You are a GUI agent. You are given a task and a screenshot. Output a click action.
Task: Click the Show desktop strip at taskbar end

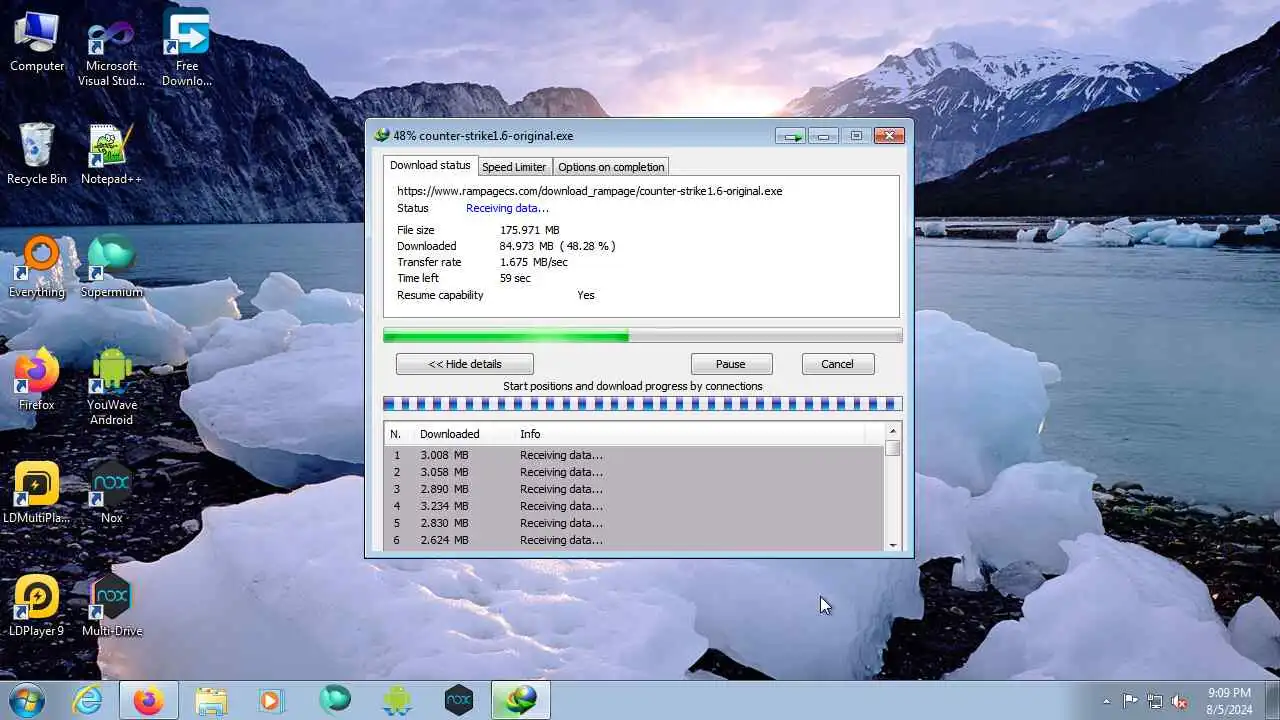[1272, 700]
